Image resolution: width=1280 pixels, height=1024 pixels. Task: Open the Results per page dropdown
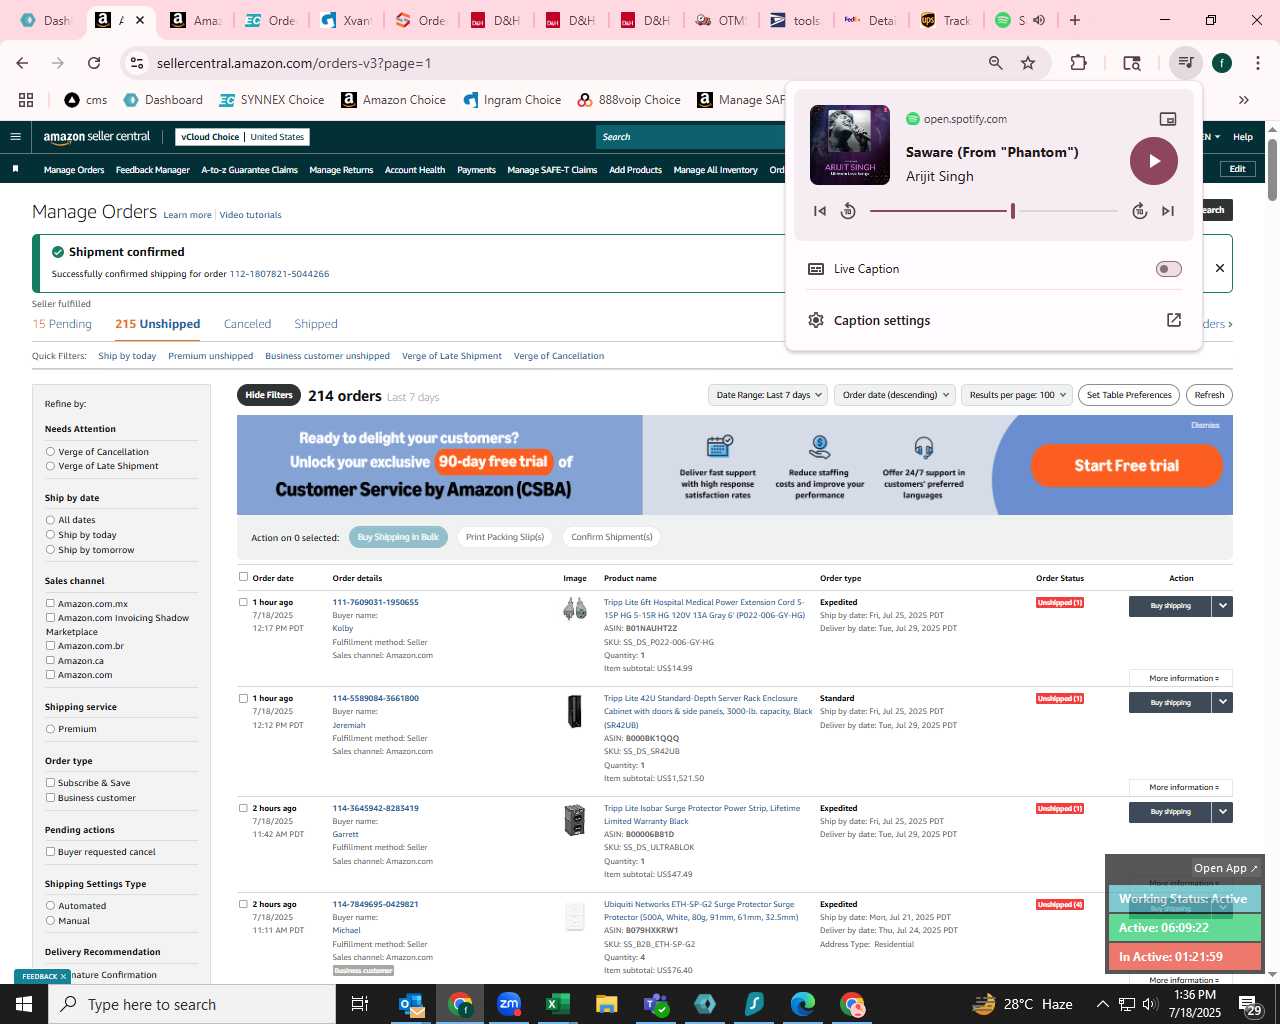1017,395
